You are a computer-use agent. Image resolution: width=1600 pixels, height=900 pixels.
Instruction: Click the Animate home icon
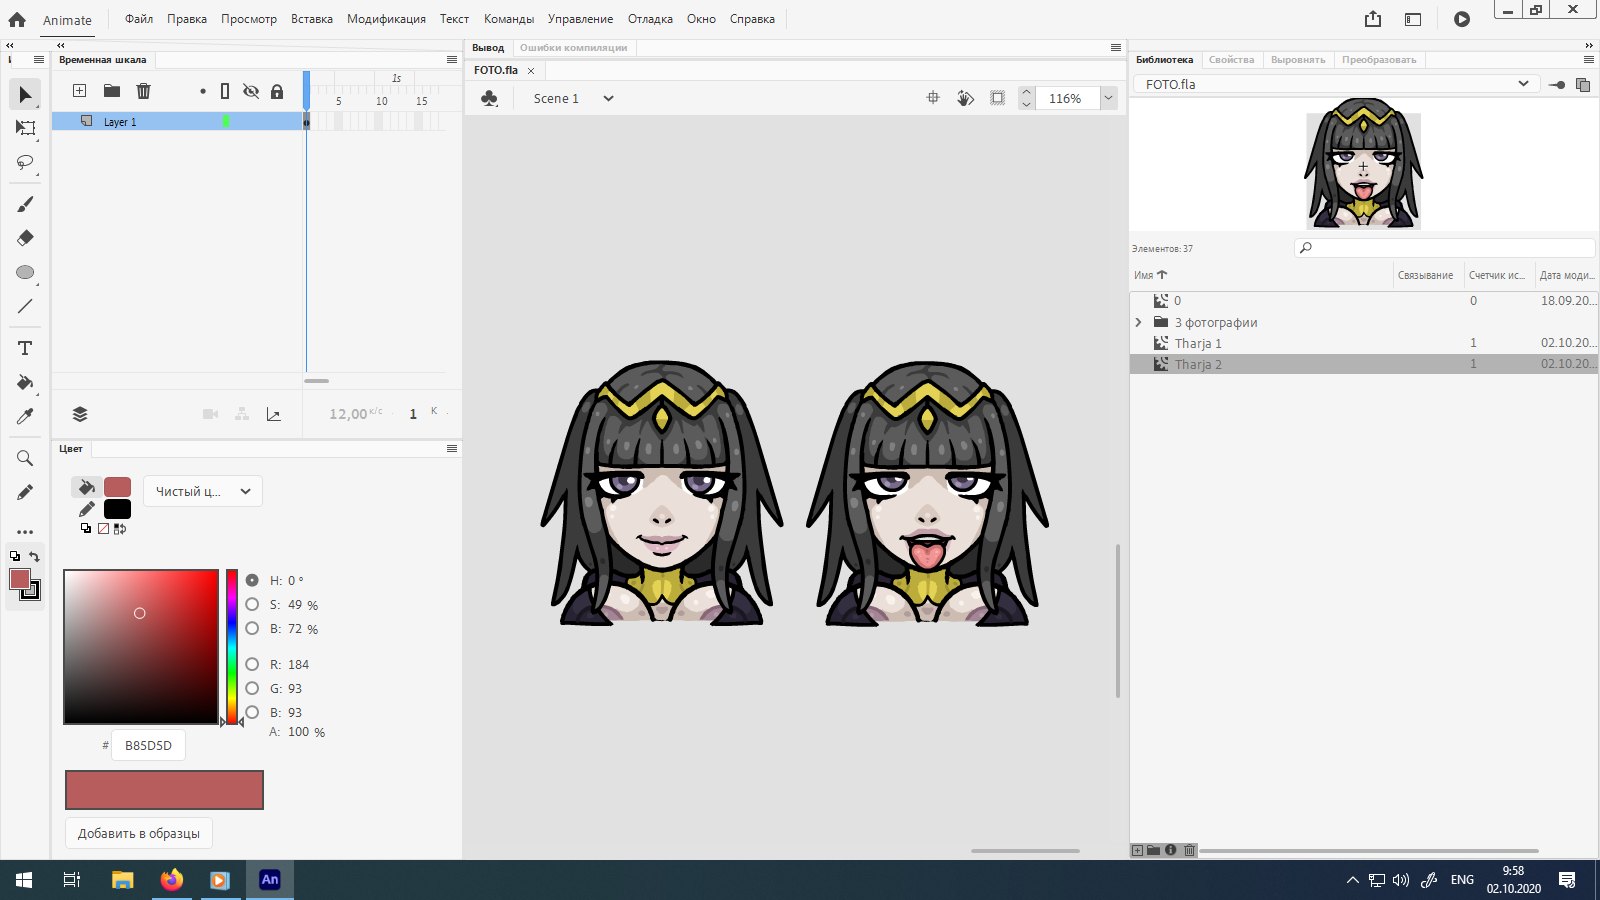(17, 19)
